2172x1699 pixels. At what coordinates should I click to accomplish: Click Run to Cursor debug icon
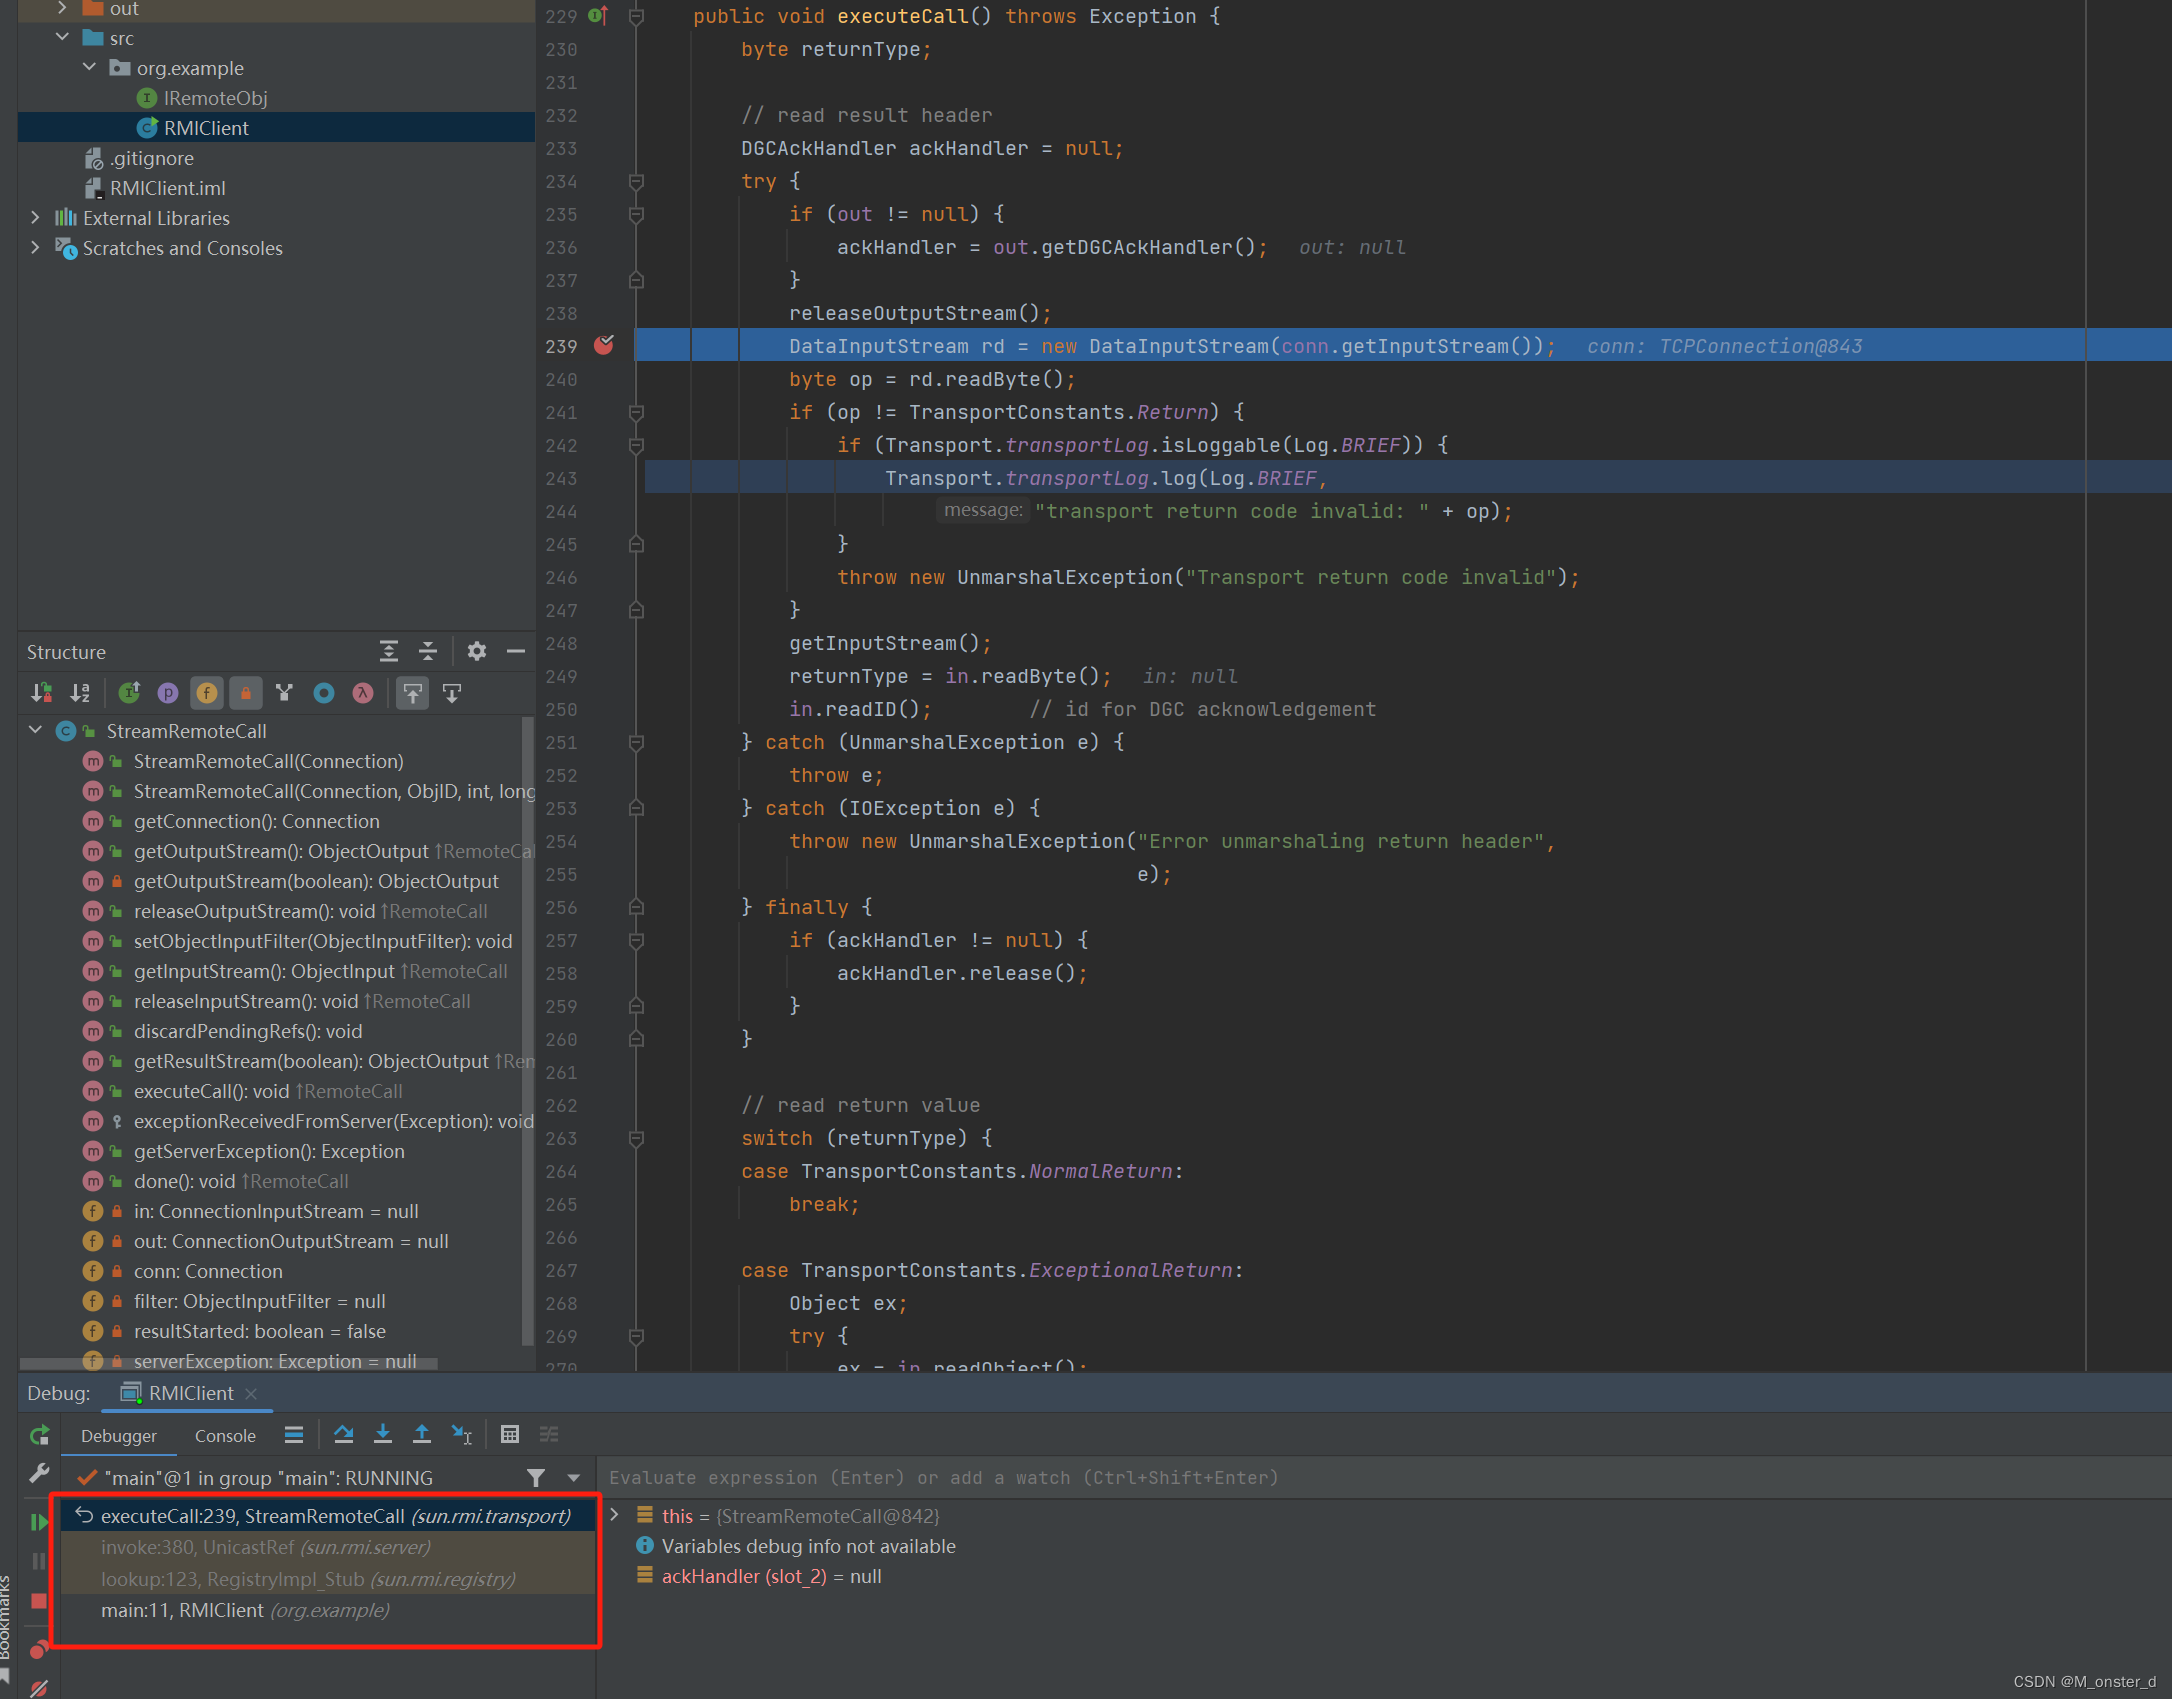[x=461, y=1435]
